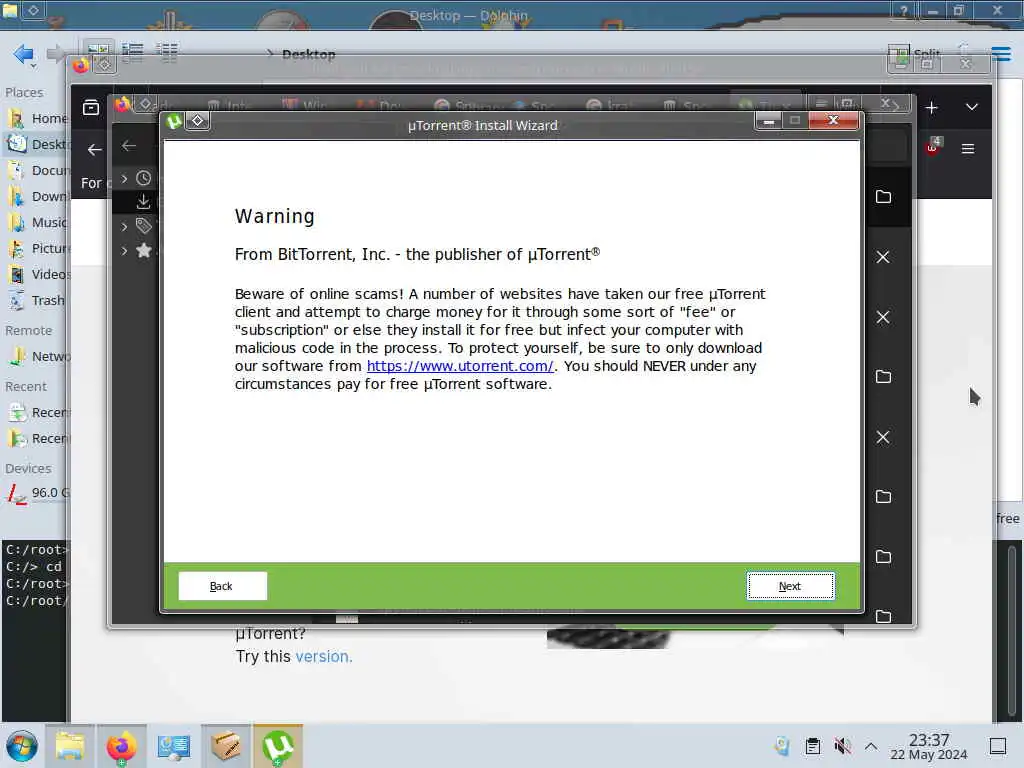Switch Dolphin to icons view mode
Viewport: 1024px width, 768px height.
(x=99, y=52)
